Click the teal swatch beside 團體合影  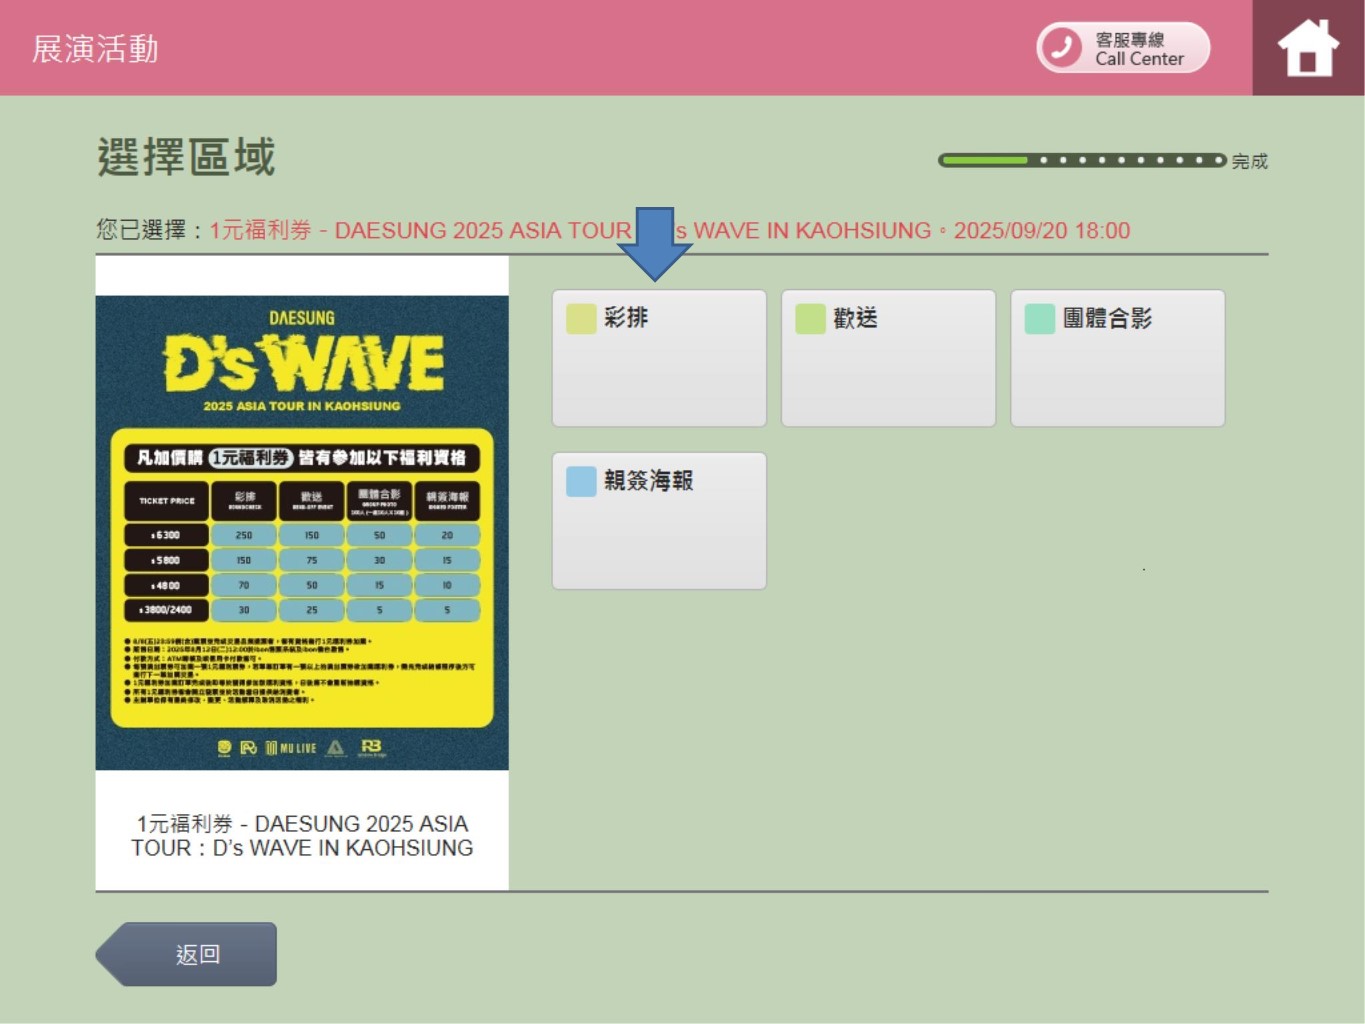1040,319
